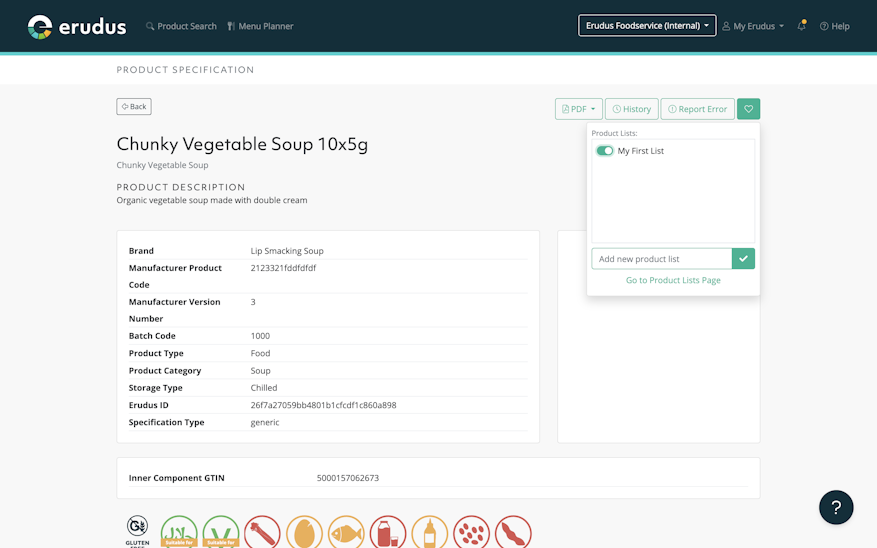Toggle My First List switch

coord(605,151)
